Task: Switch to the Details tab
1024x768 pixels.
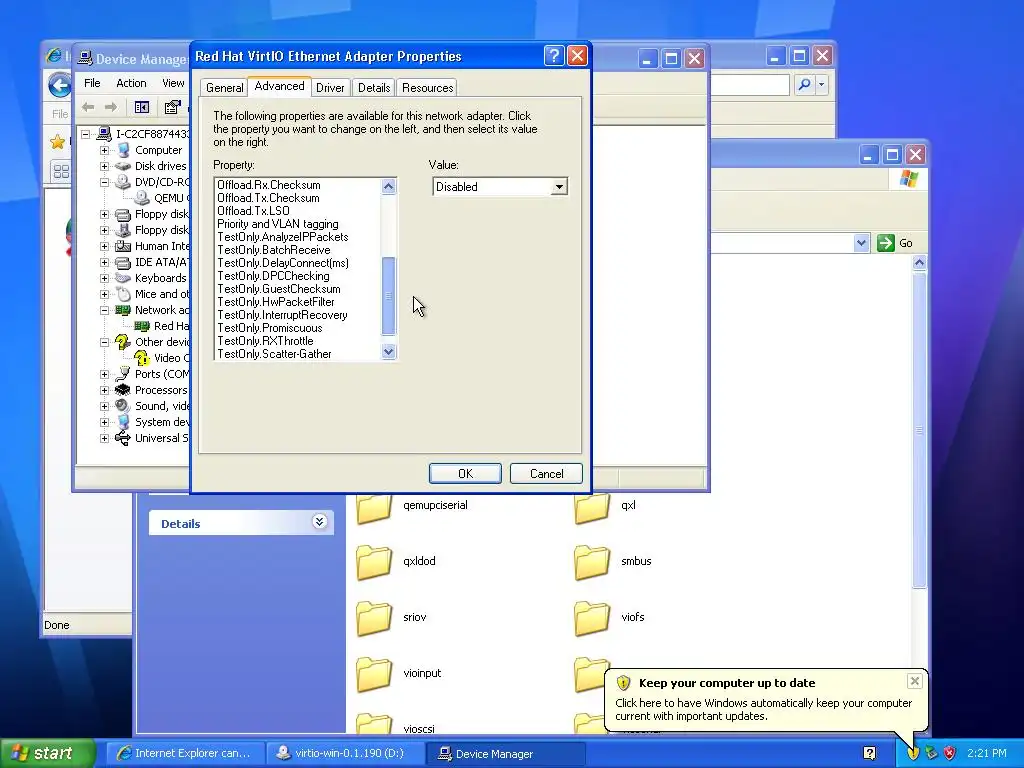Action: [x=374, y=88]
